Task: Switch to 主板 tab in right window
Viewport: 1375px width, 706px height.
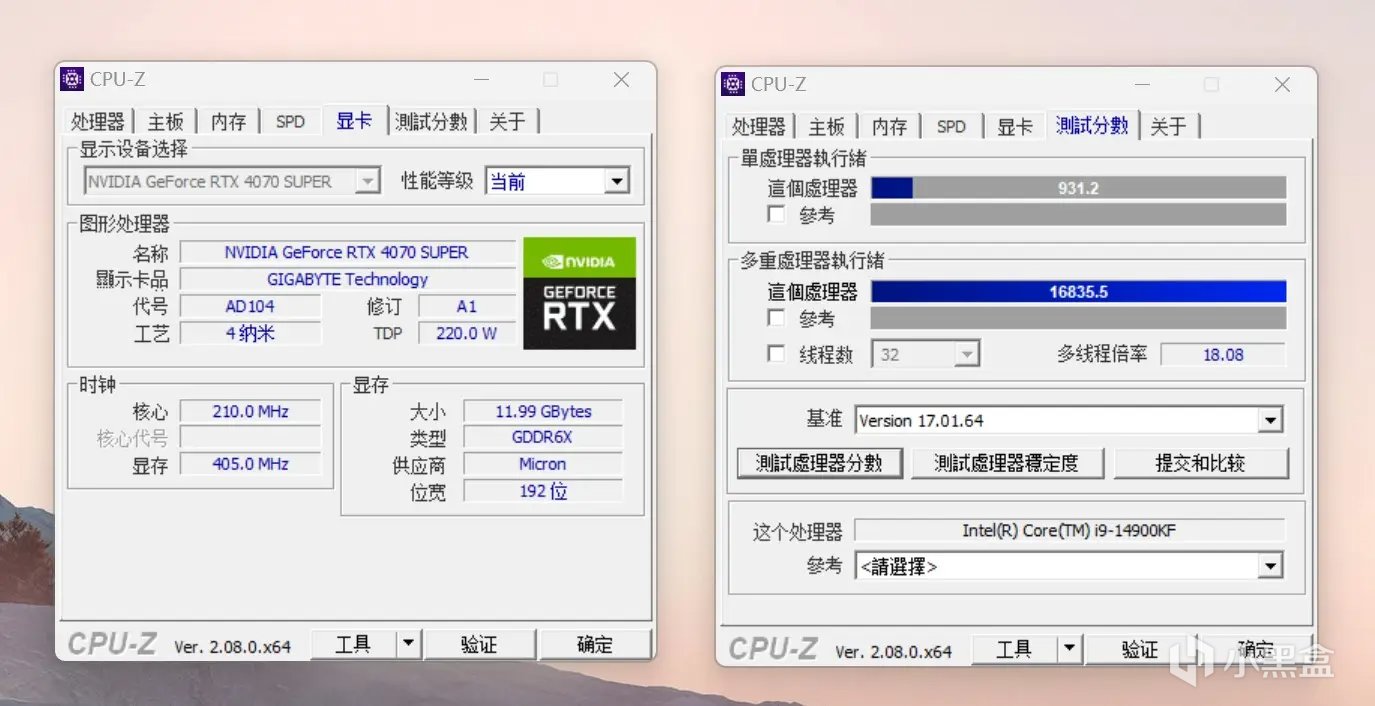Action: 827,126
